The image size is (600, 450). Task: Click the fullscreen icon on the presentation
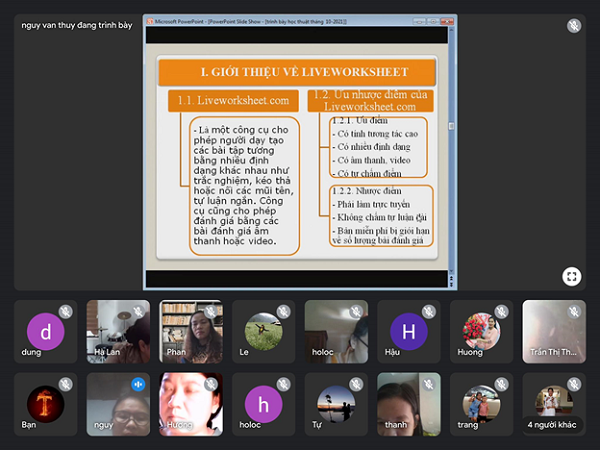pos(572,276)
